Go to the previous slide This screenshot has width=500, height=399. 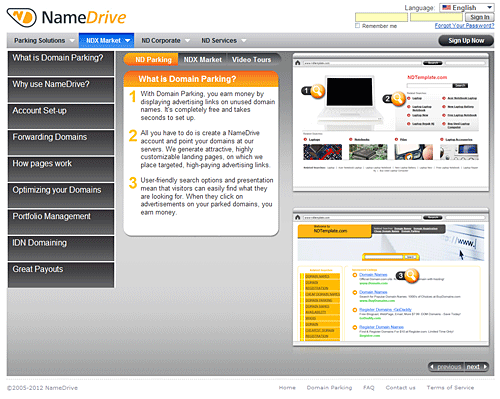click(x=447, y=367)
